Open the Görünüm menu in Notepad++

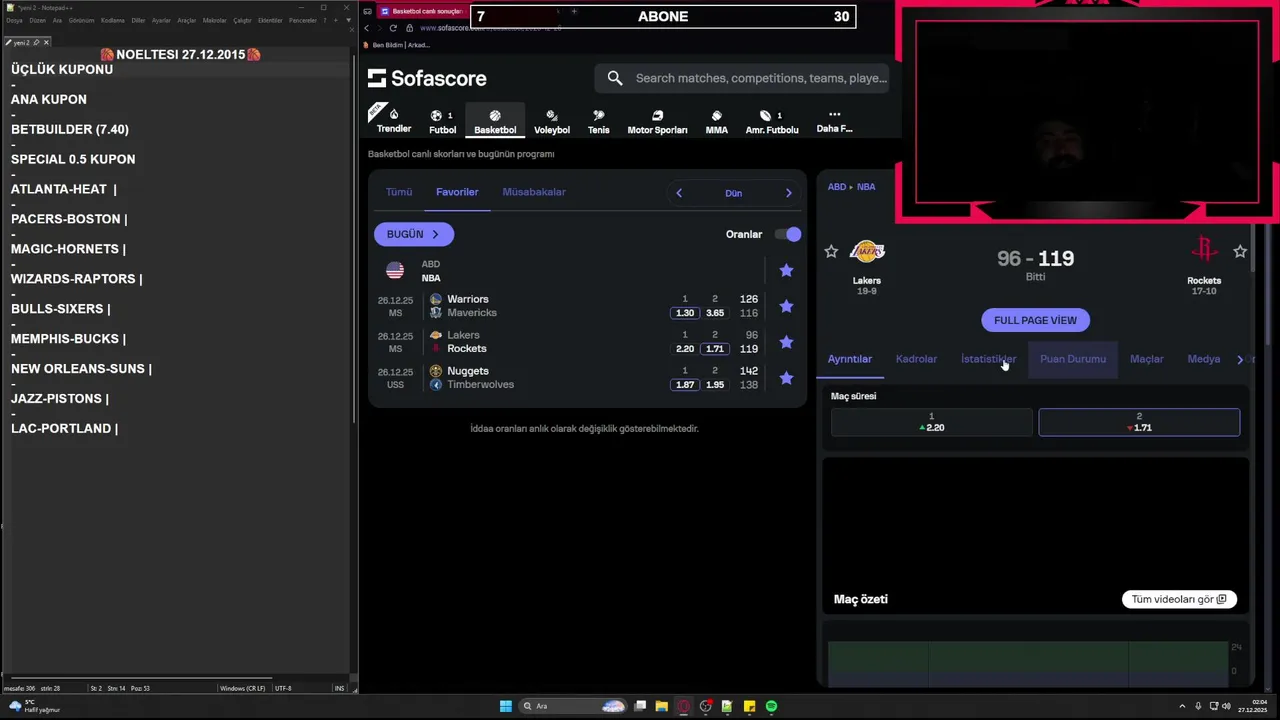tap(81, 20)
